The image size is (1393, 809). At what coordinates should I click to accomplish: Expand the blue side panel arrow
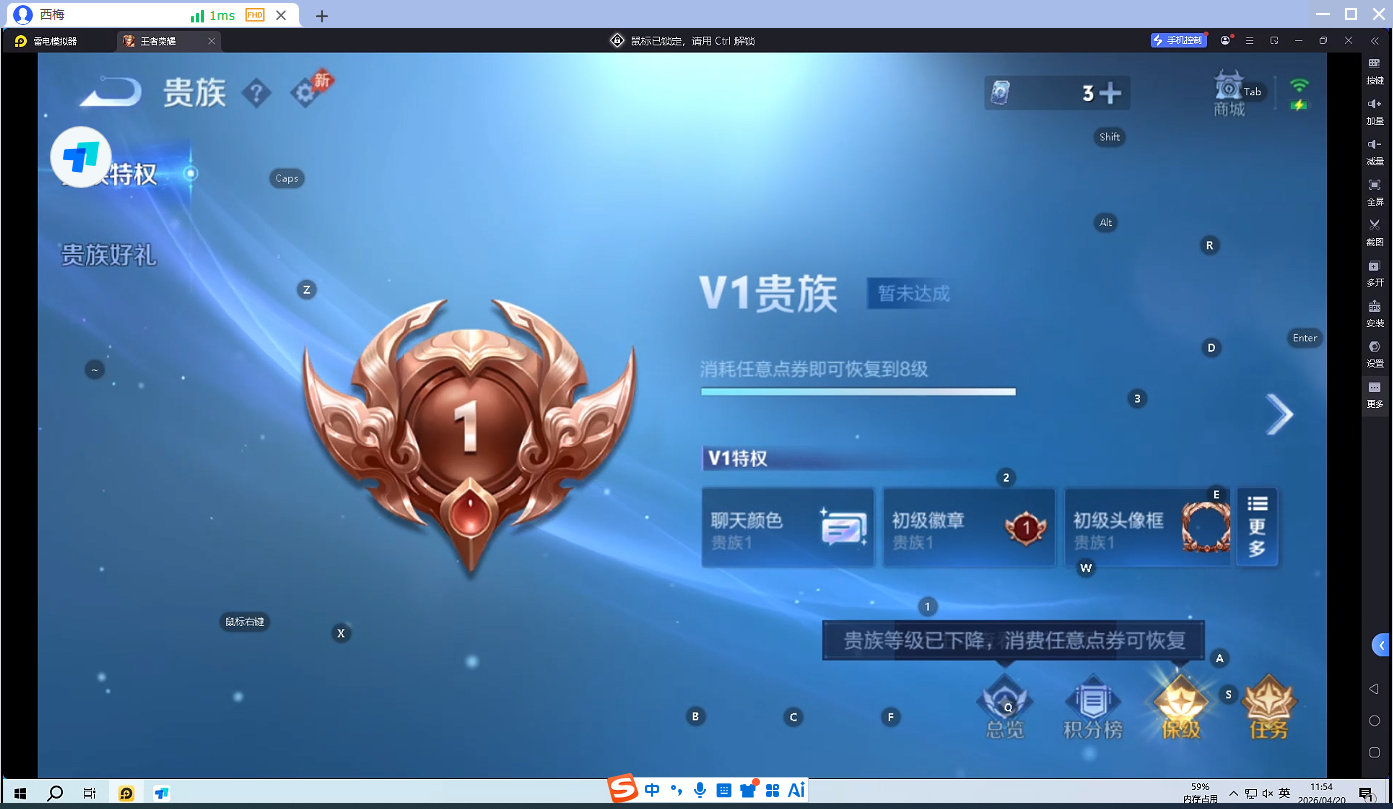(1380, 645)
